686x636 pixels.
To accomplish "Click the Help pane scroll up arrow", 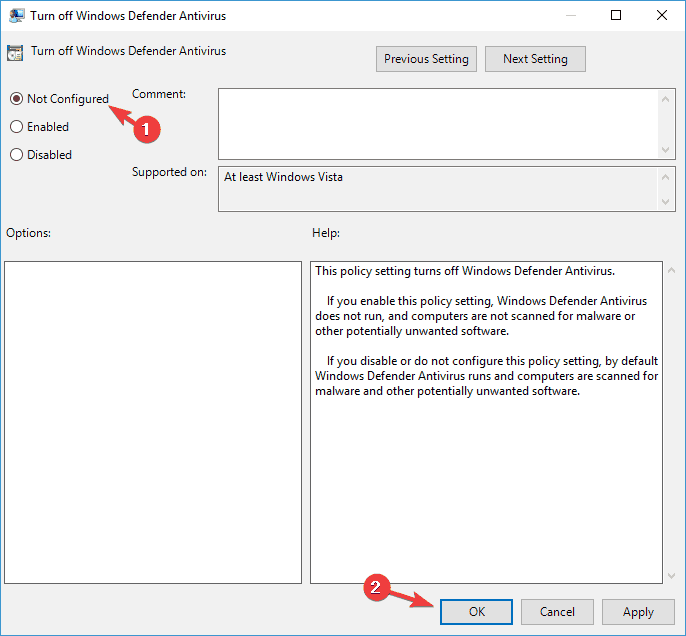I will pyautogui.click(x=672, y=271).
